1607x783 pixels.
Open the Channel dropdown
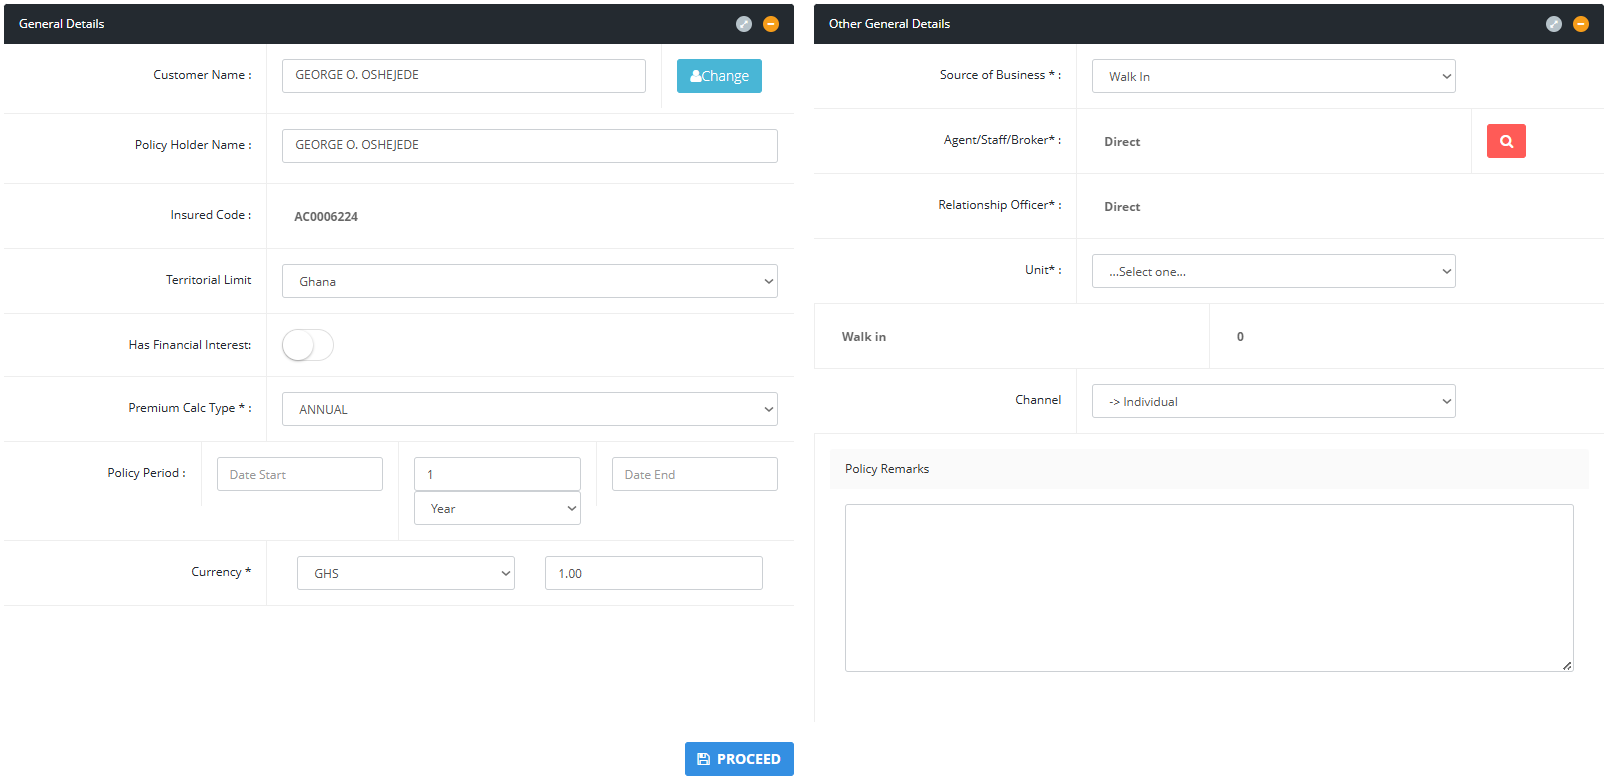coord(1273,401)
